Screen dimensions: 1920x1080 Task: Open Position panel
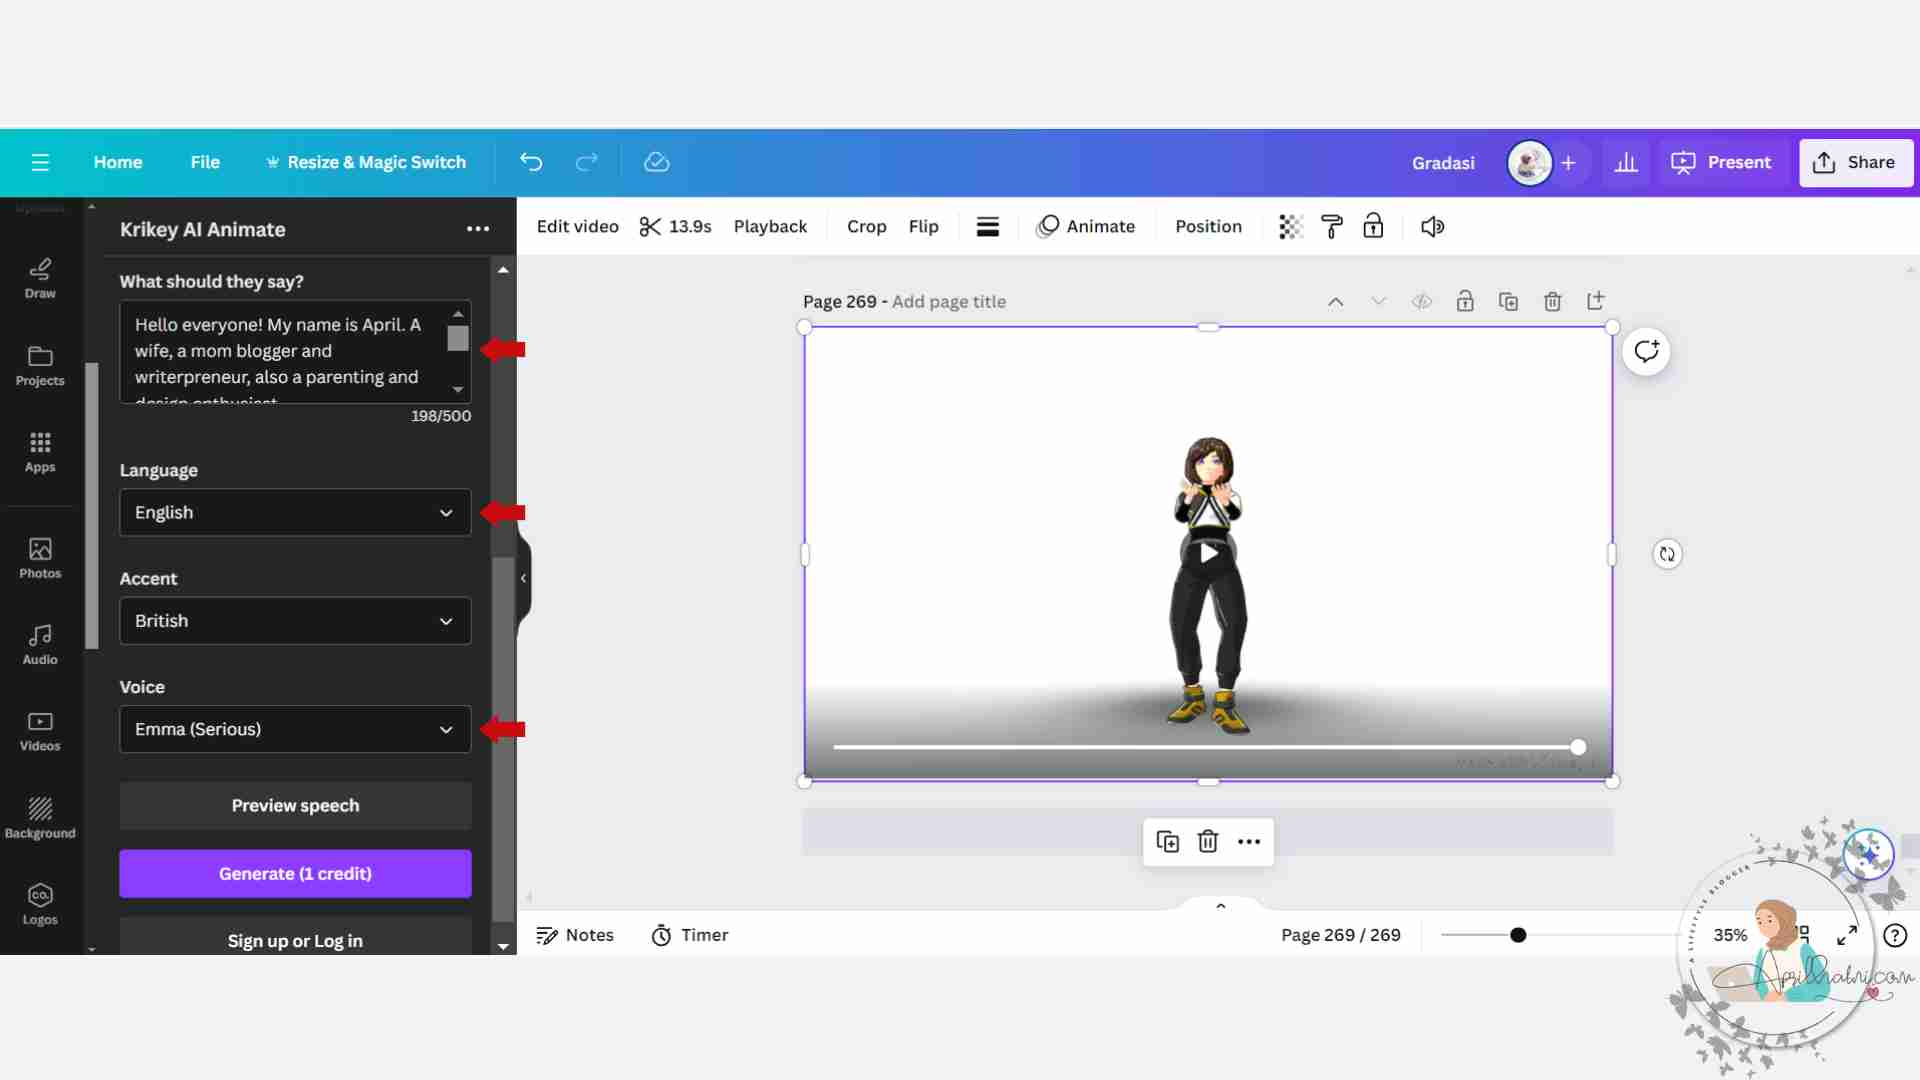[x=1208, y=226]
